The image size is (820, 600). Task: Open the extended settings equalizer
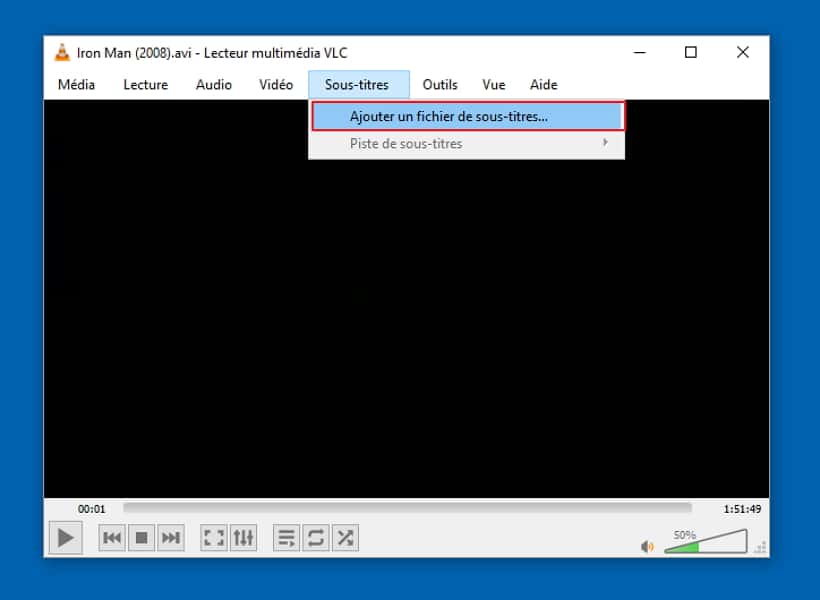coord(243,537)
